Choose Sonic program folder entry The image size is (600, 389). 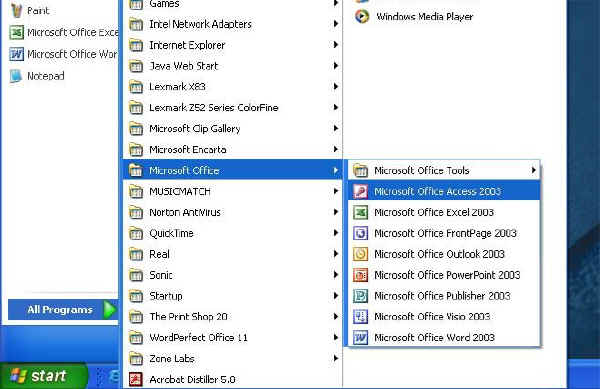(233, 275)
